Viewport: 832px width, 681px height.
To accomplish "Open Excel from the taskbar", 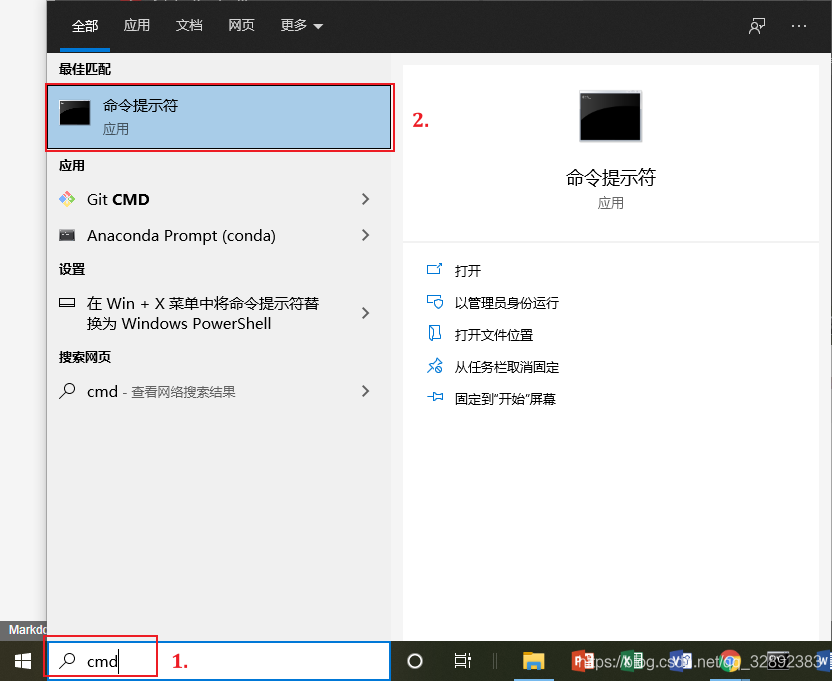I will pyautogui.click(x=631, y=661).
